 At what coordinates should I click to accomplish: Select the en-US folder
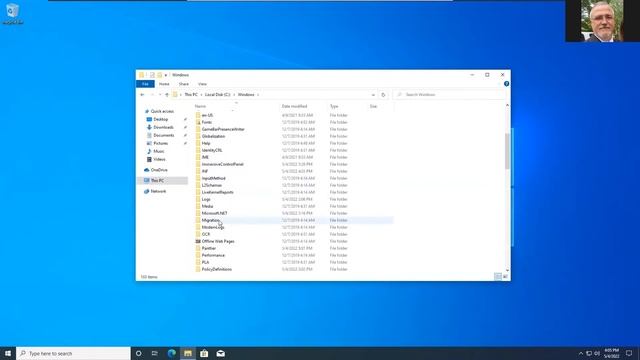click(207, 116)
